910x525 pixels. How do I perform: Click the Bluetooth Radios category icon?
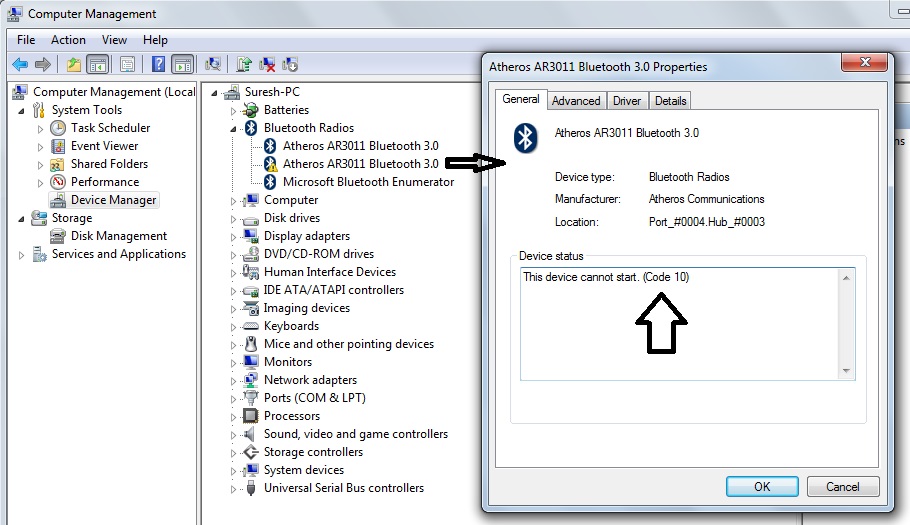coord(251,128)
